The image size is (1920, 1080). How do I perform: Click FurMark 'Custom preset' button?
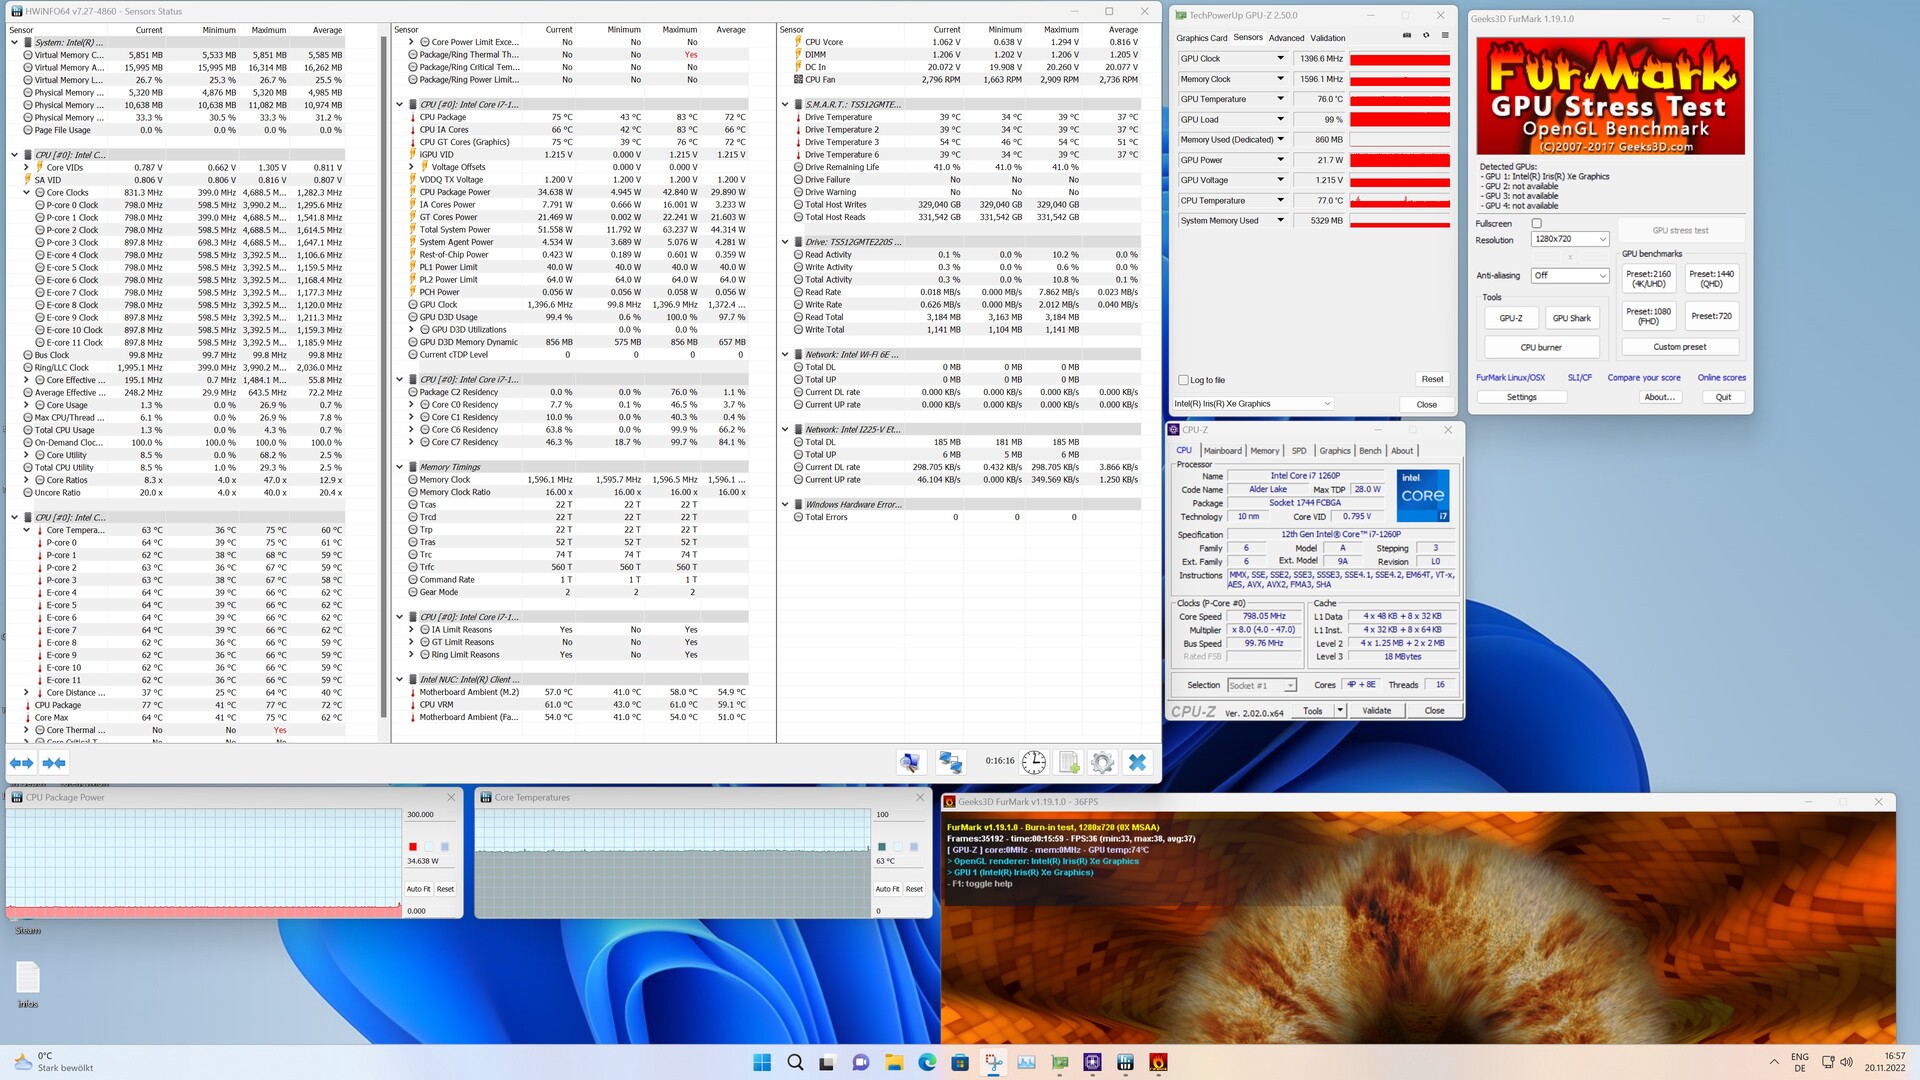click(x=1680, y=347)
